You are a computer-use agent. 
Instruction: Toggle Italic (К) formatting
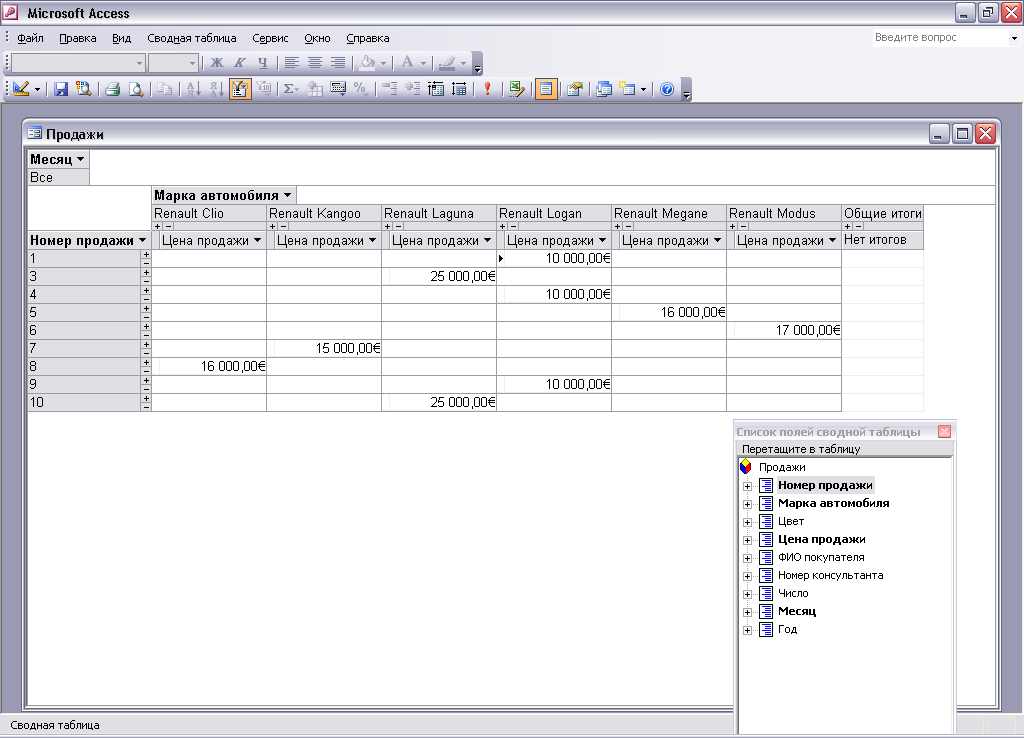[240, 63]
